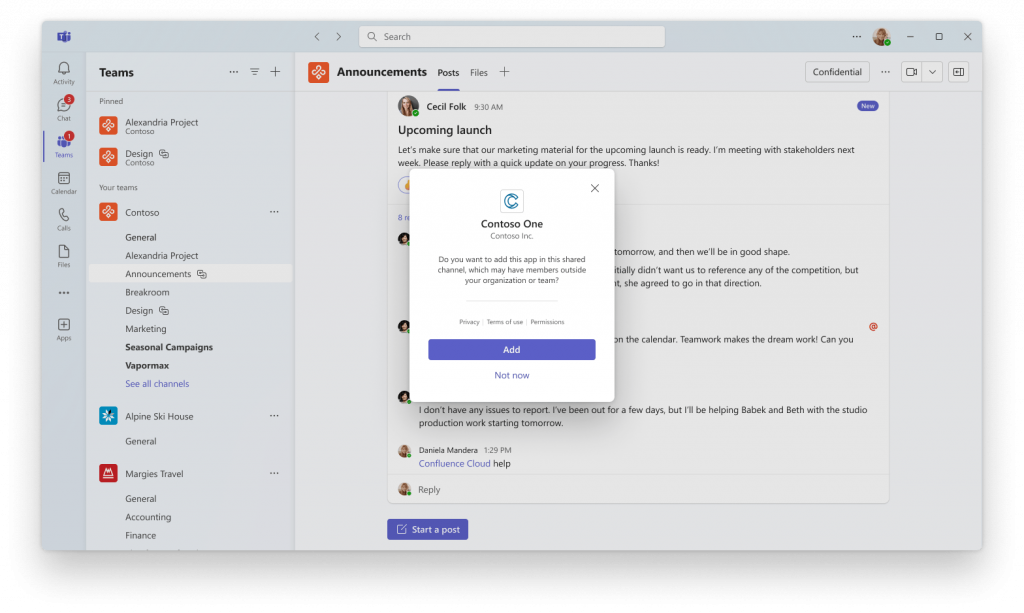Viewport: 1024px width, 613px height.
Task: Open Teams list more options
Action: (234, 72)
